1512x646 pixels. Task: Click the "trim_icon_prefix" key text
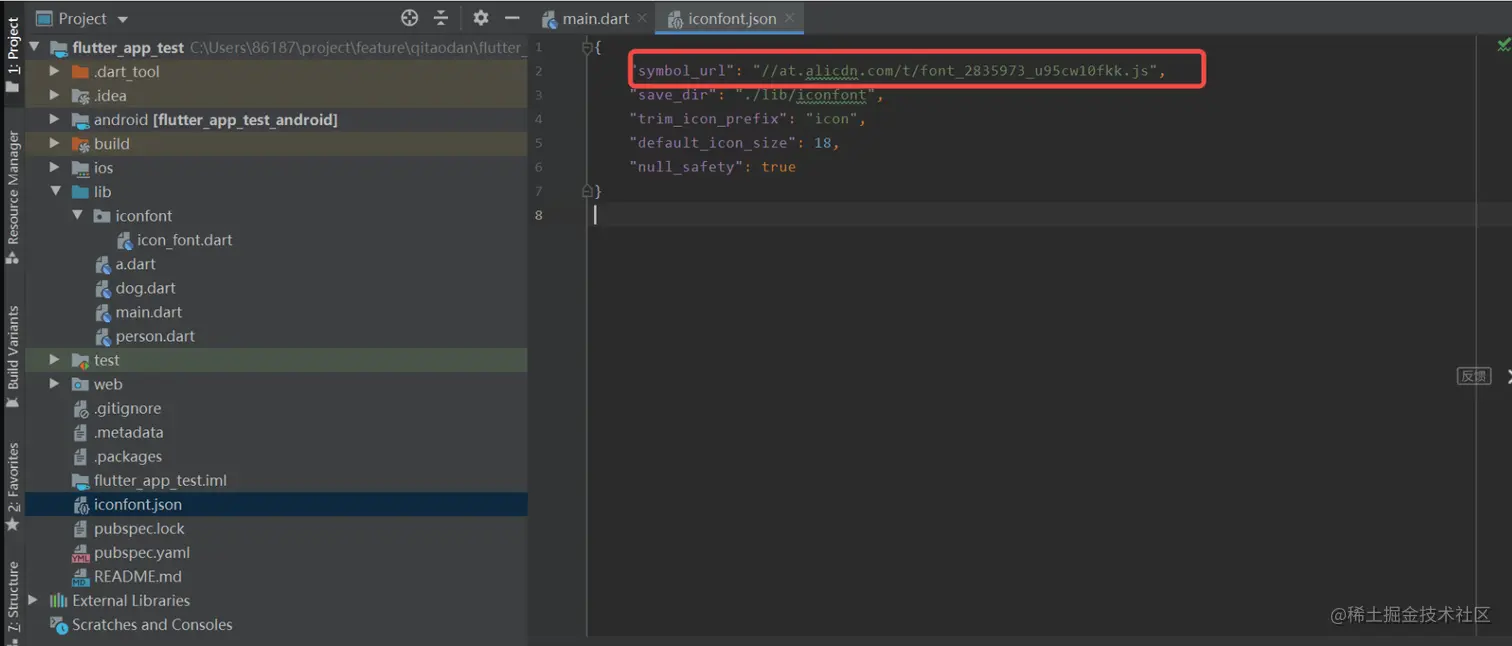(x=709, y=119)
